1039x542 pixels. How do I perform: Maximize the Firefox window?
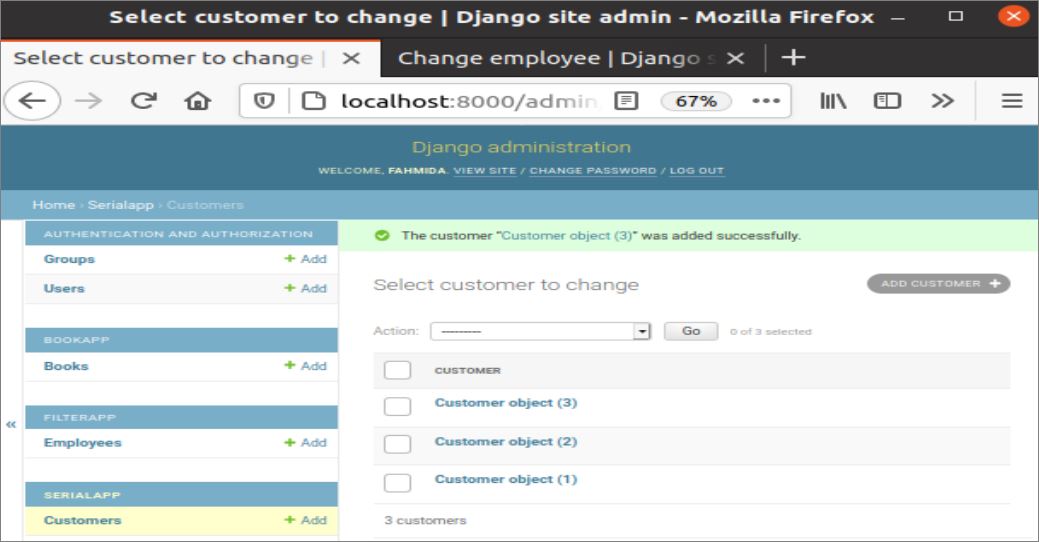(956, 17)
